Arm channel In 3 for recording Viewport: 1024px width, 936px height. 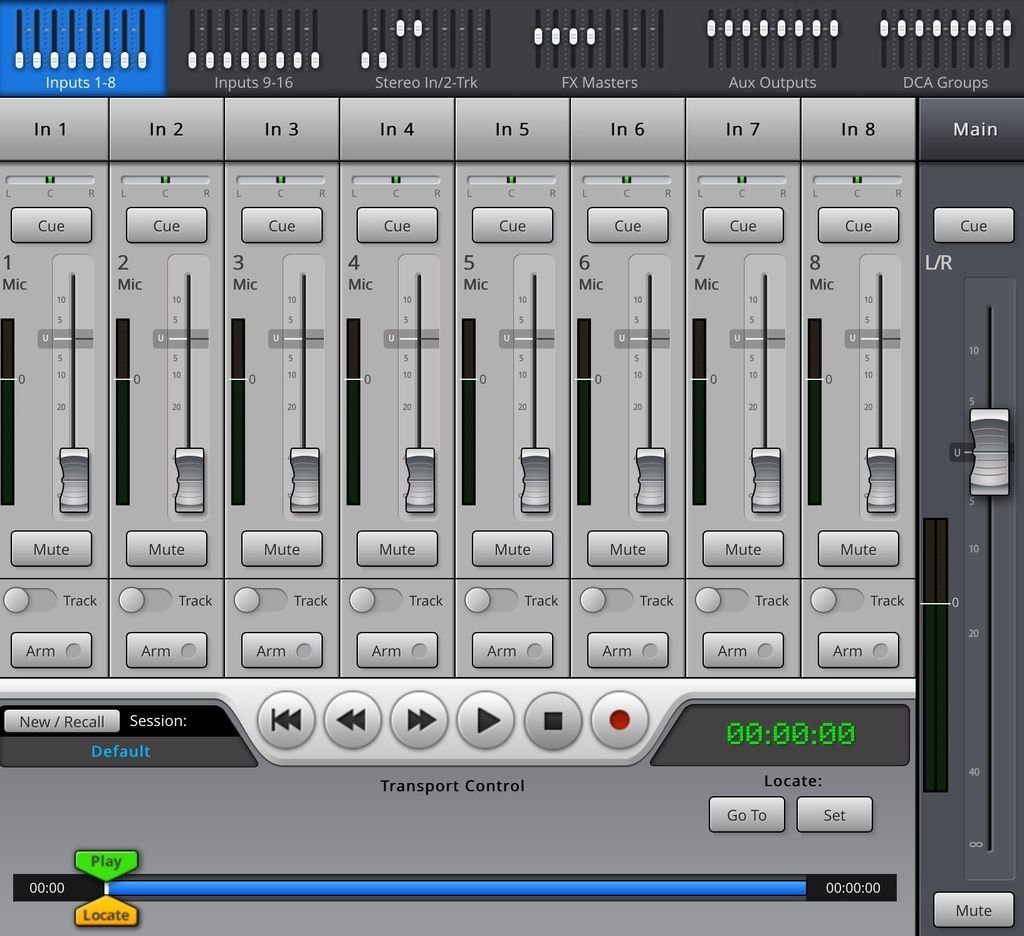pos(281,651)
